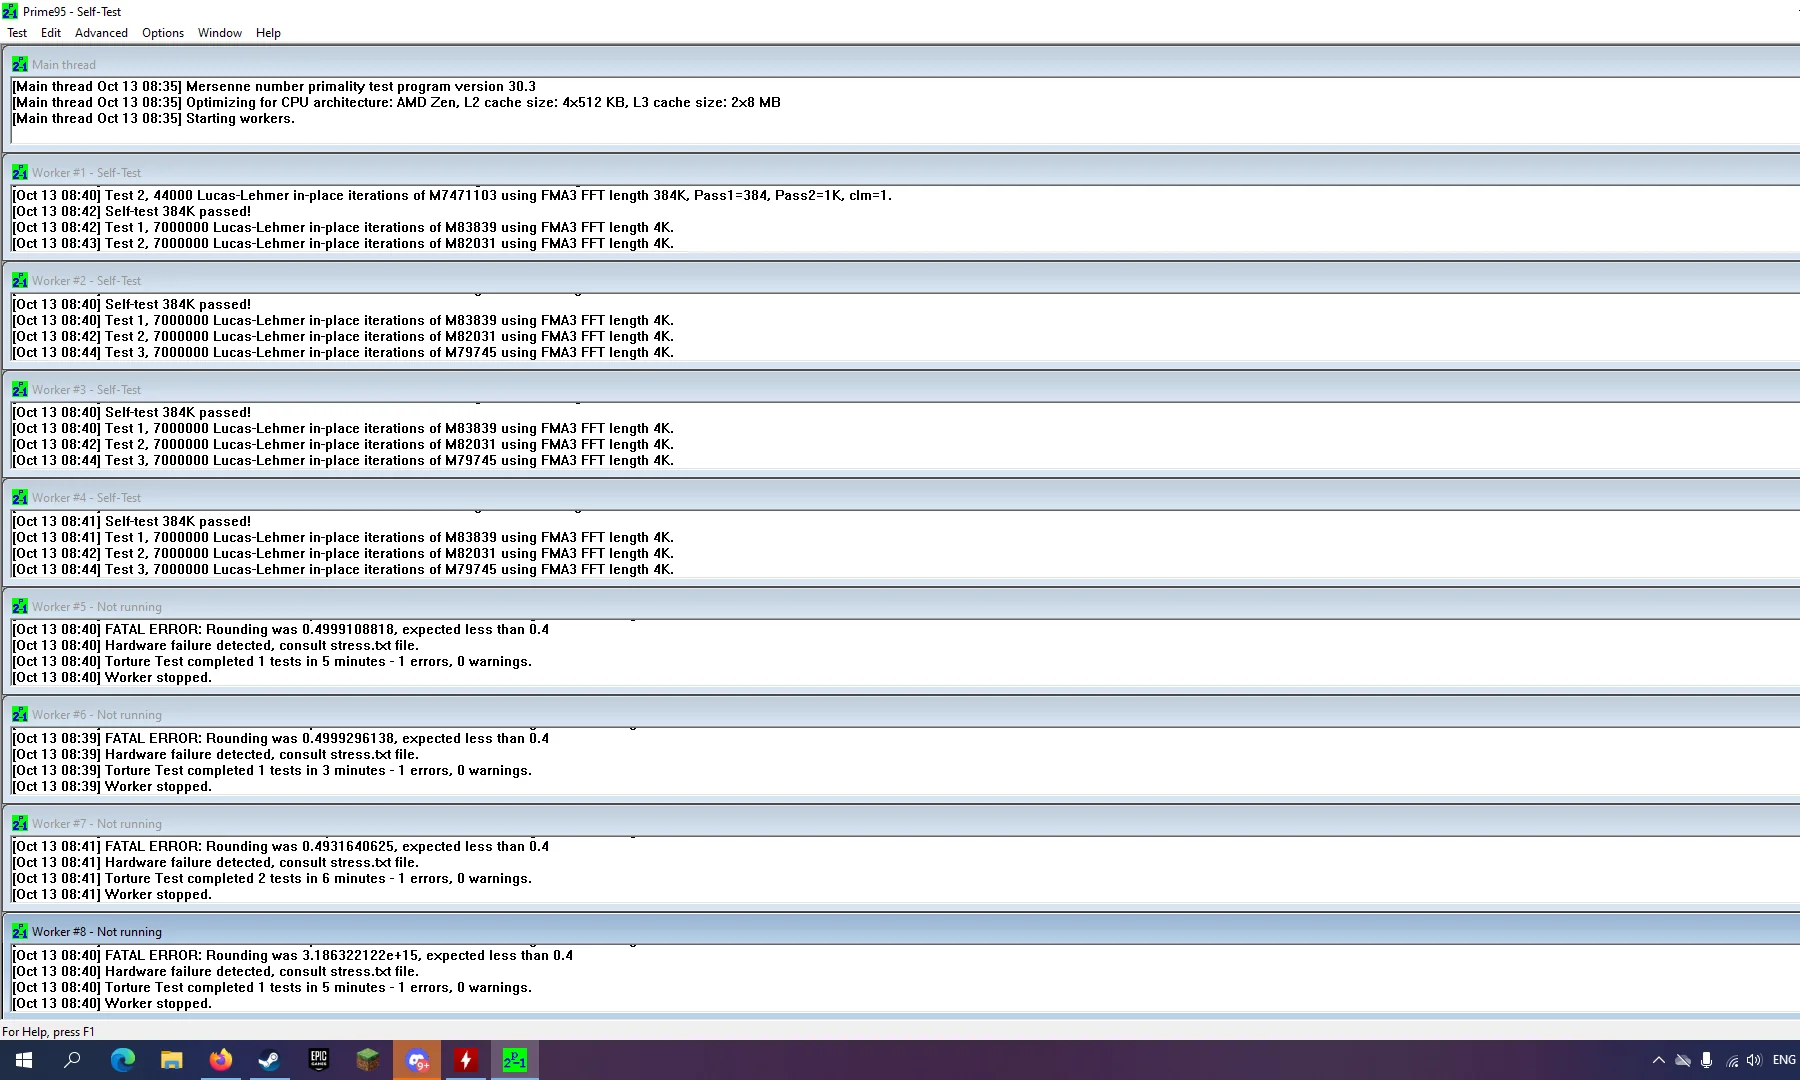This screenshot has width=1800, height=1080.
Task: Click the "Starting workers." line in Main thread
Action: click(153, 118)
